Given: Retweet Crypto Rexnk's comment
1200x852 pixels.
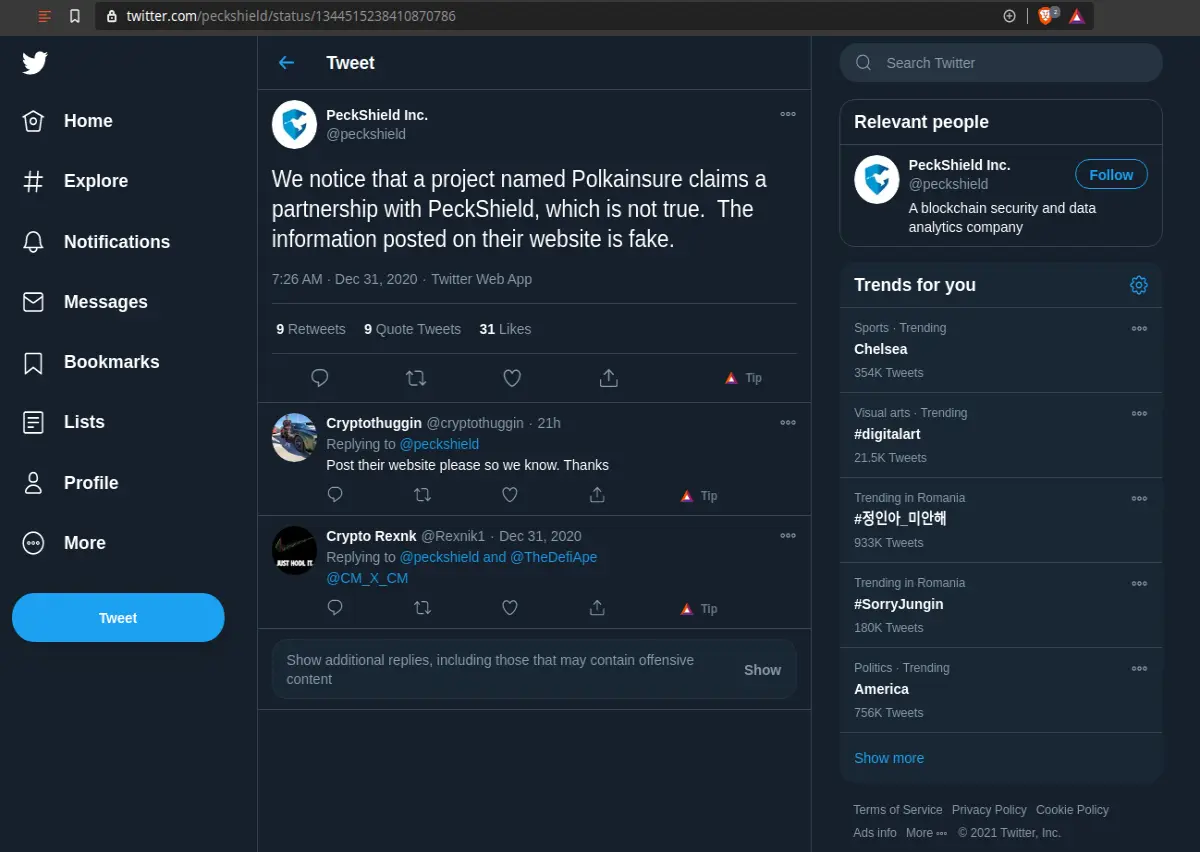Looking at the screenshot, I should (422, 608).
